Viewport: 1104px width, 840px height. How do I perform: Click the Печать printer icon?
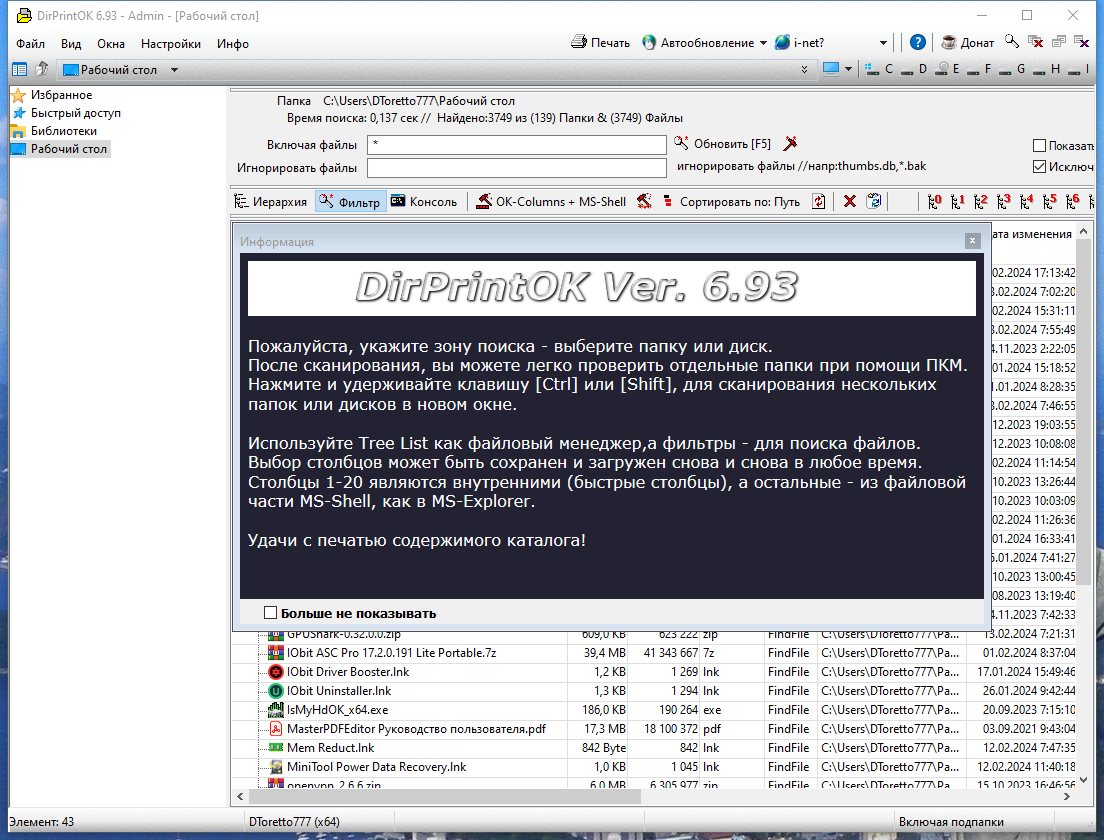[579, 42]
